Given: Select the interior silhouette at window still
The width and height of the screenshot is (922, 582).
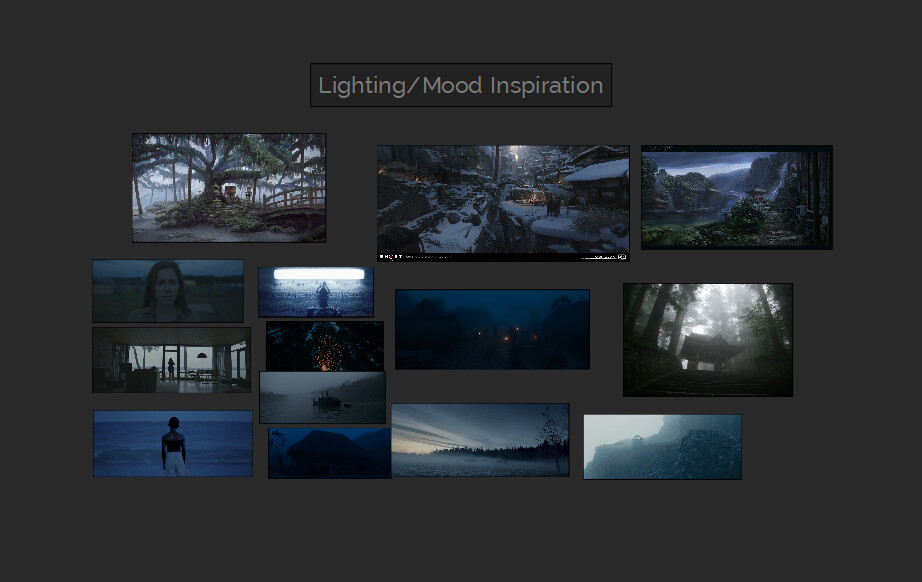Looking at the screenshot, I should (171, 360).
